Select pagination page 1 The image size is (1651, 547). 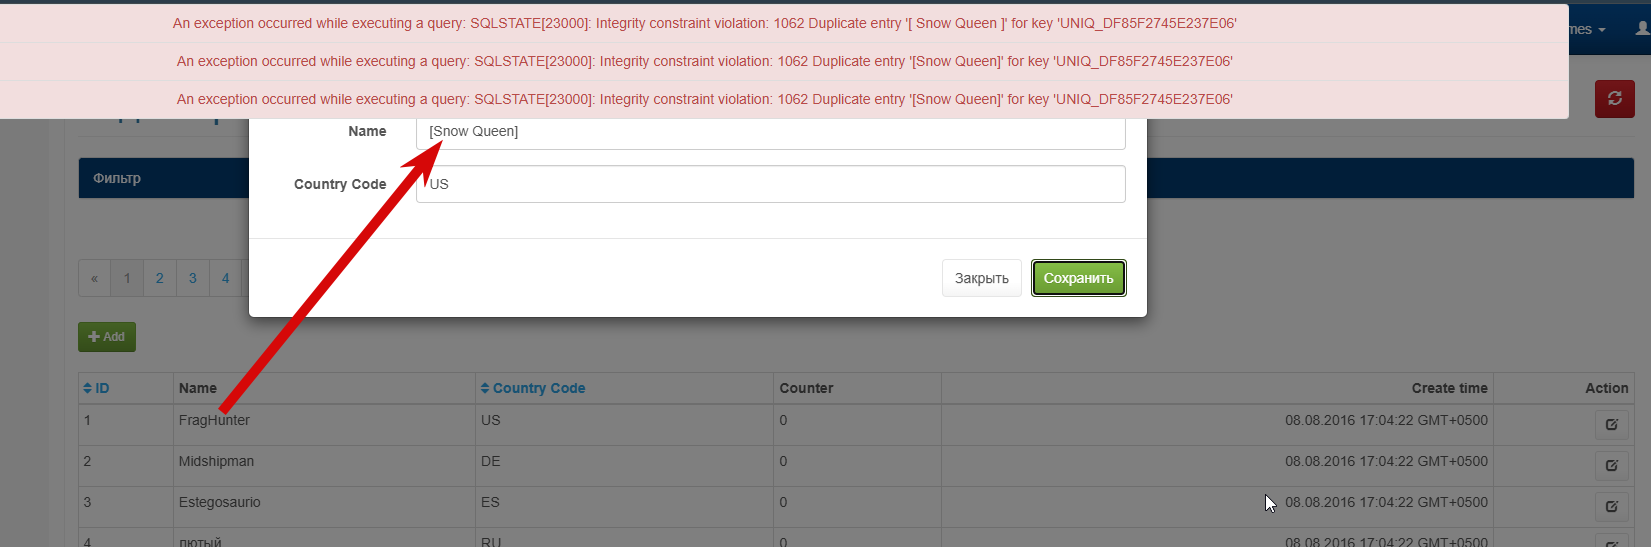pyautogui.click(x=127, y=279)
